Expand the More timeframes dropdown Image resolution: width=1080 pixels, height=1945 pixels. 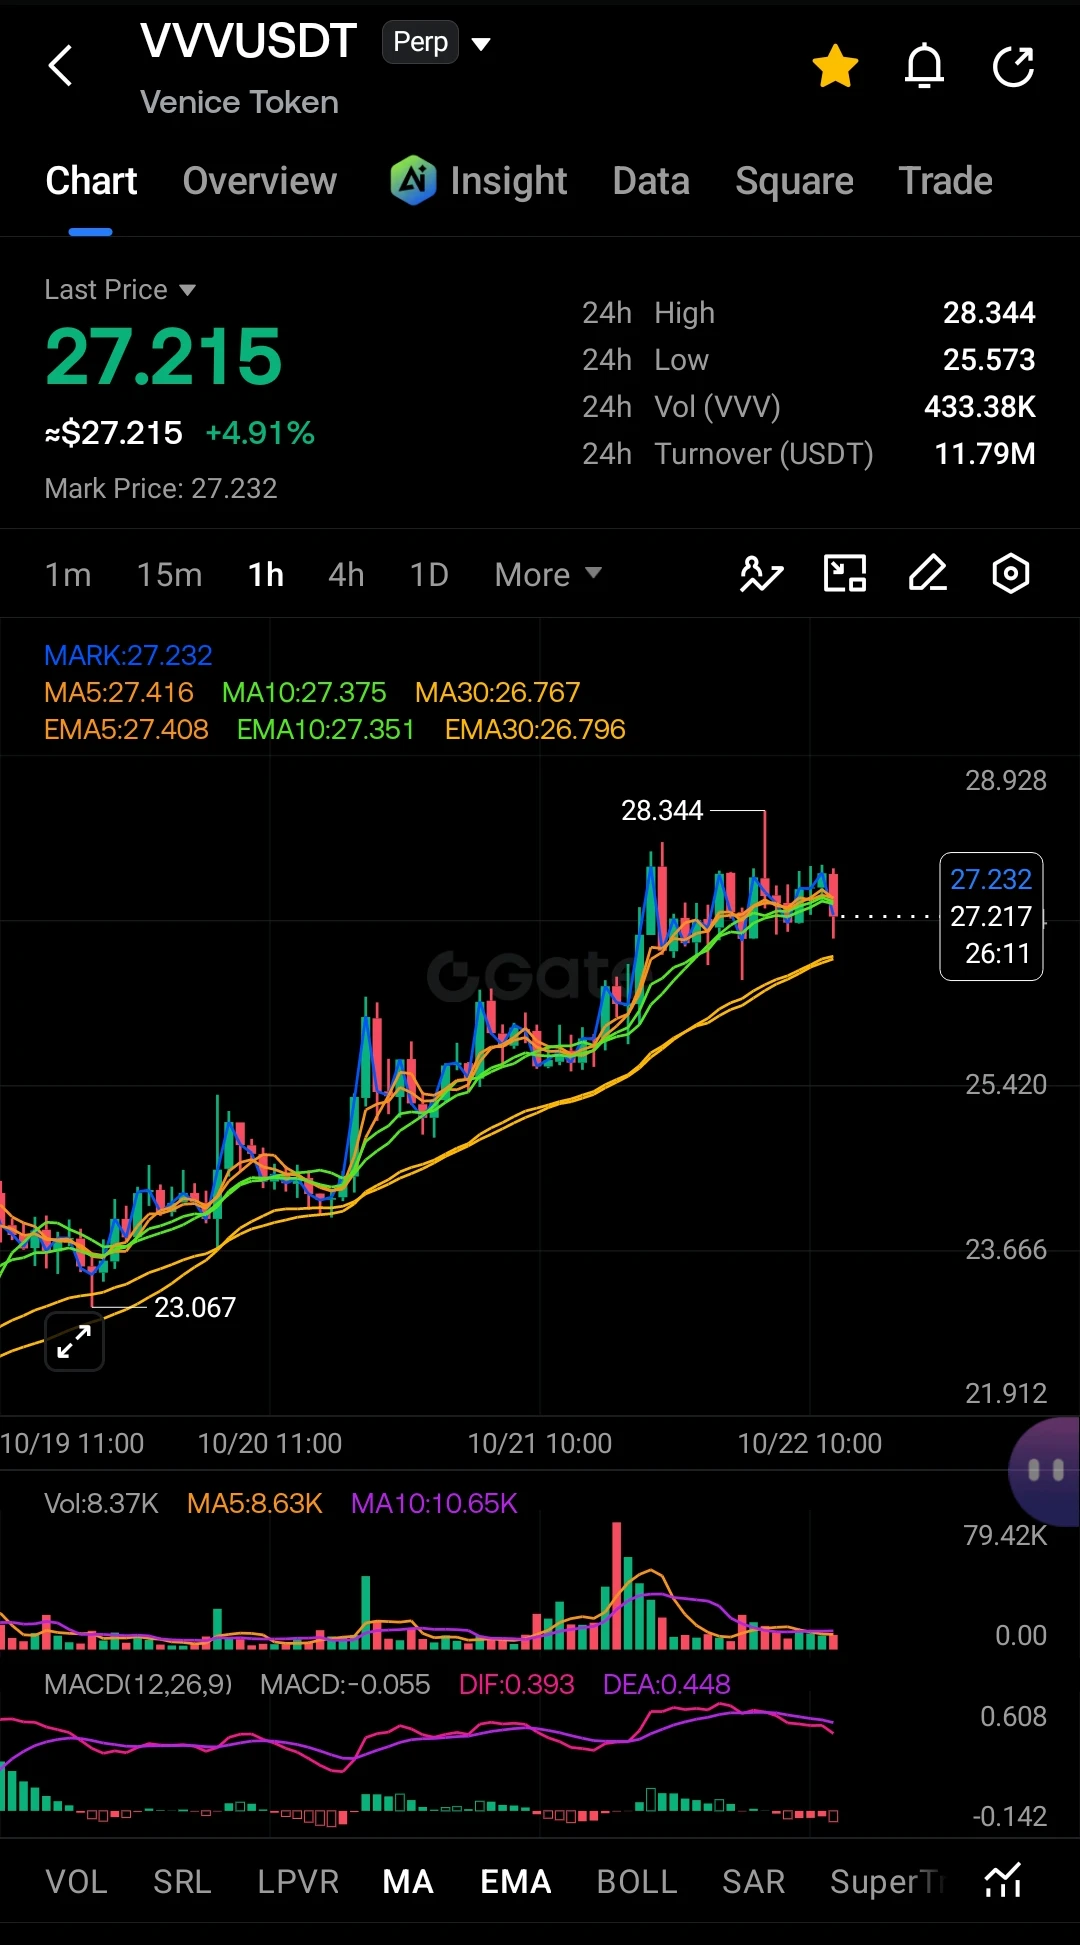click(548, 575)
